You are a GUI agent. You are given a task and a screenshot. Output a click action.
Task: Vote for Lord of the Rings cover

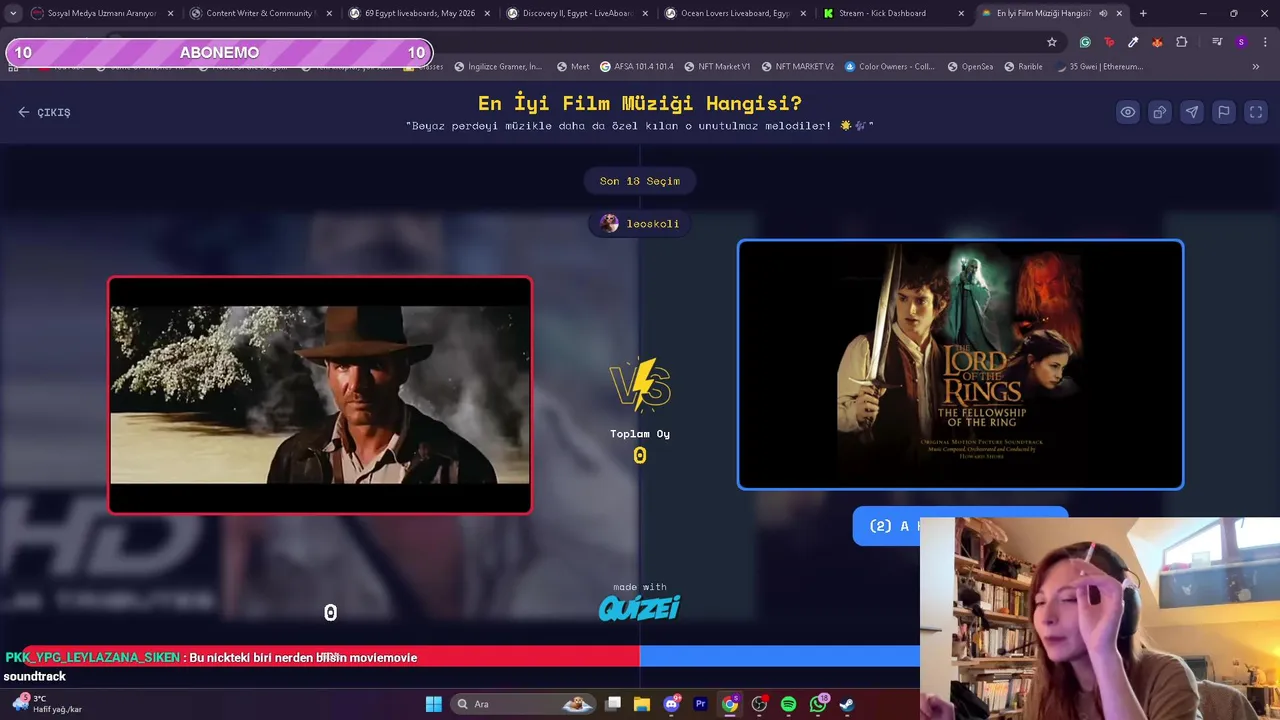click(960, 365)
